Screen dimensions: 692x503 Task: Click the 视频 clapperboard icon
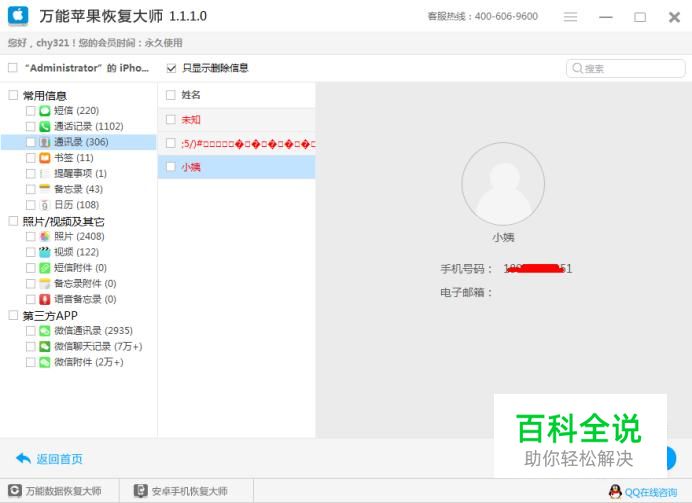tap(45, 252)
